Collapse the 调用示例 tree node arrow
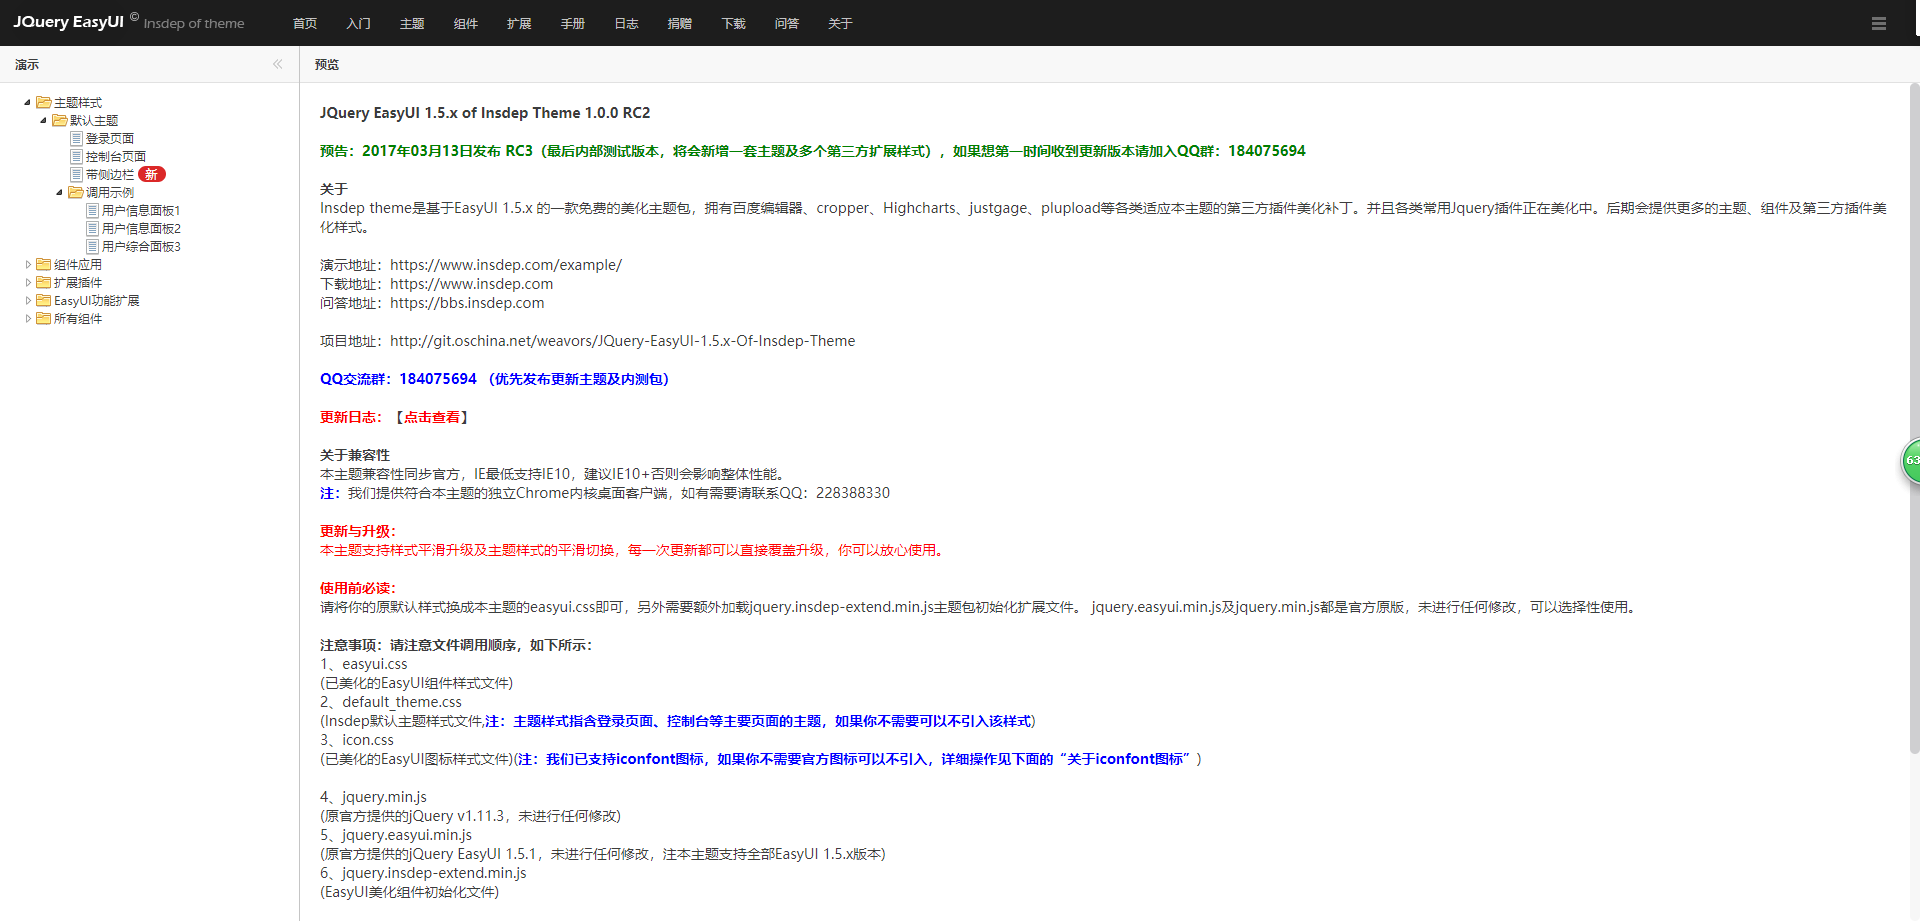 [x=59, y=192]
